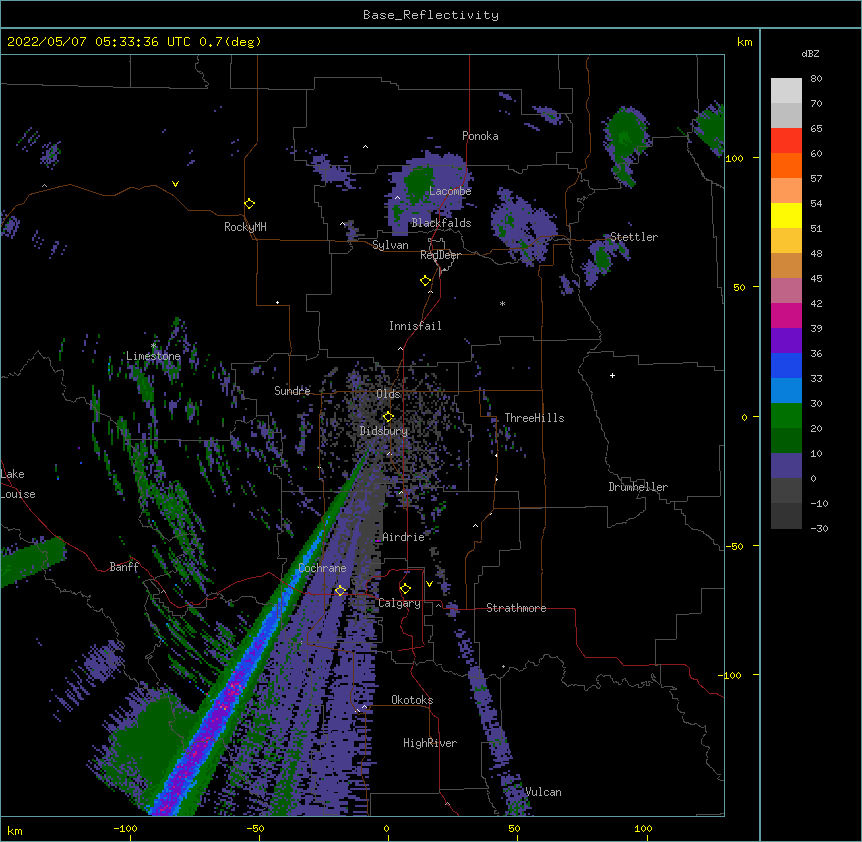The width and height of the screenshot is (862, 842).
Task: Click the white asterisk marker east of Innisfail
Action: [502, 303]
